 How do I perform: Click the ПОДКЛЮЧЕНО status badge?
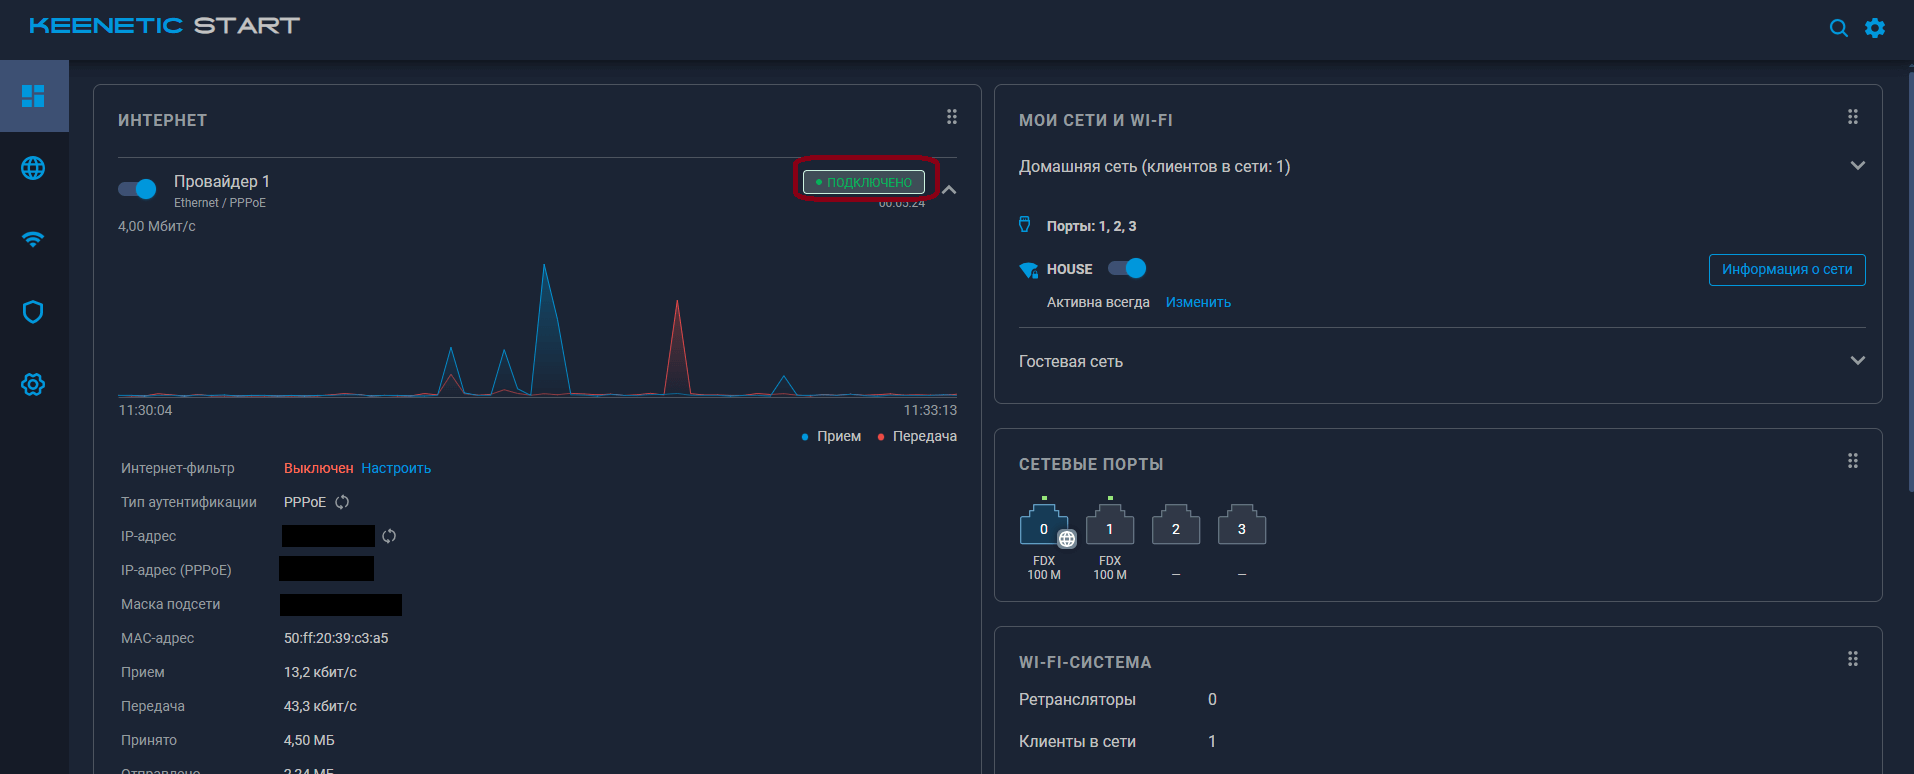[864, 182]
